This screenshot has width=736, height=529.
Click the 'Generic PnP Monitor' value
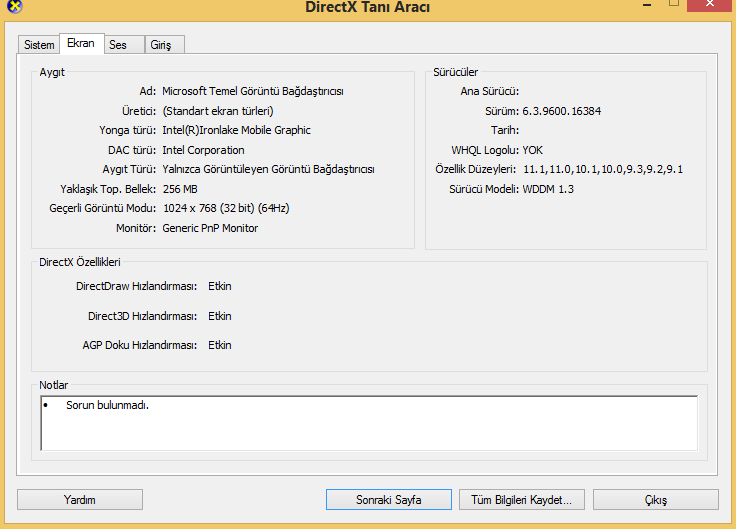pyautogui.click(x=210, y=228)
